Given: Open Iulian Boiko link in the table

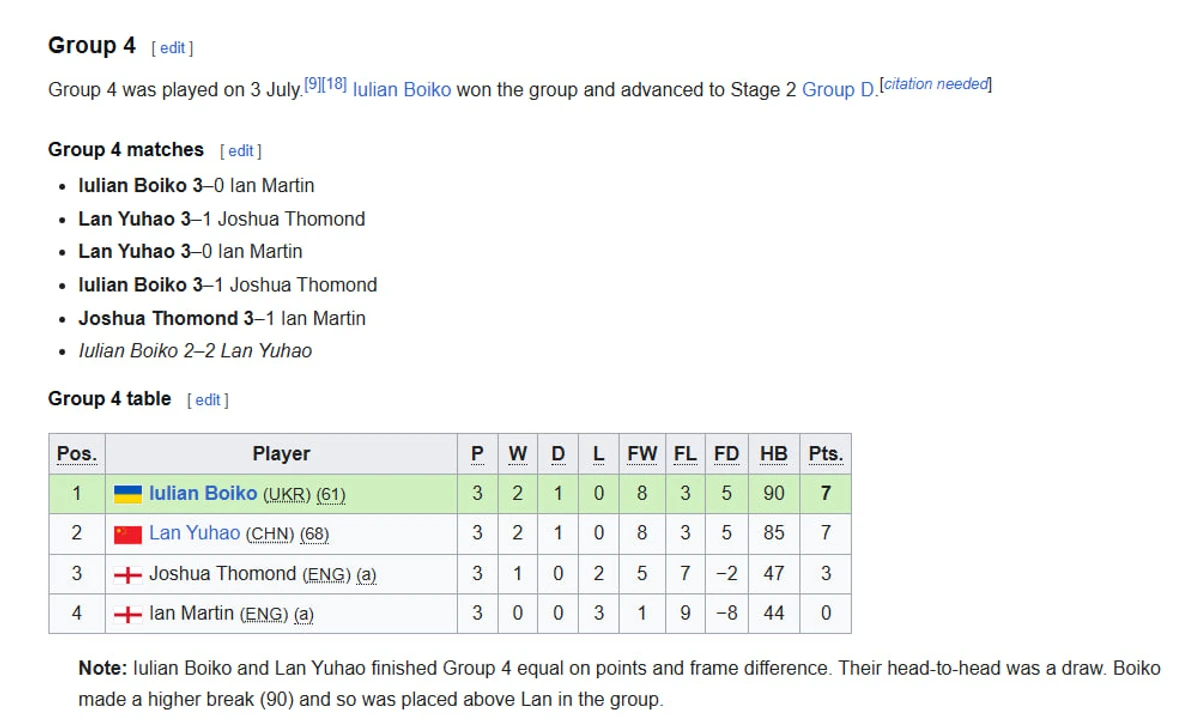Looking at the screenshot, I should click(x=203, y=493).
